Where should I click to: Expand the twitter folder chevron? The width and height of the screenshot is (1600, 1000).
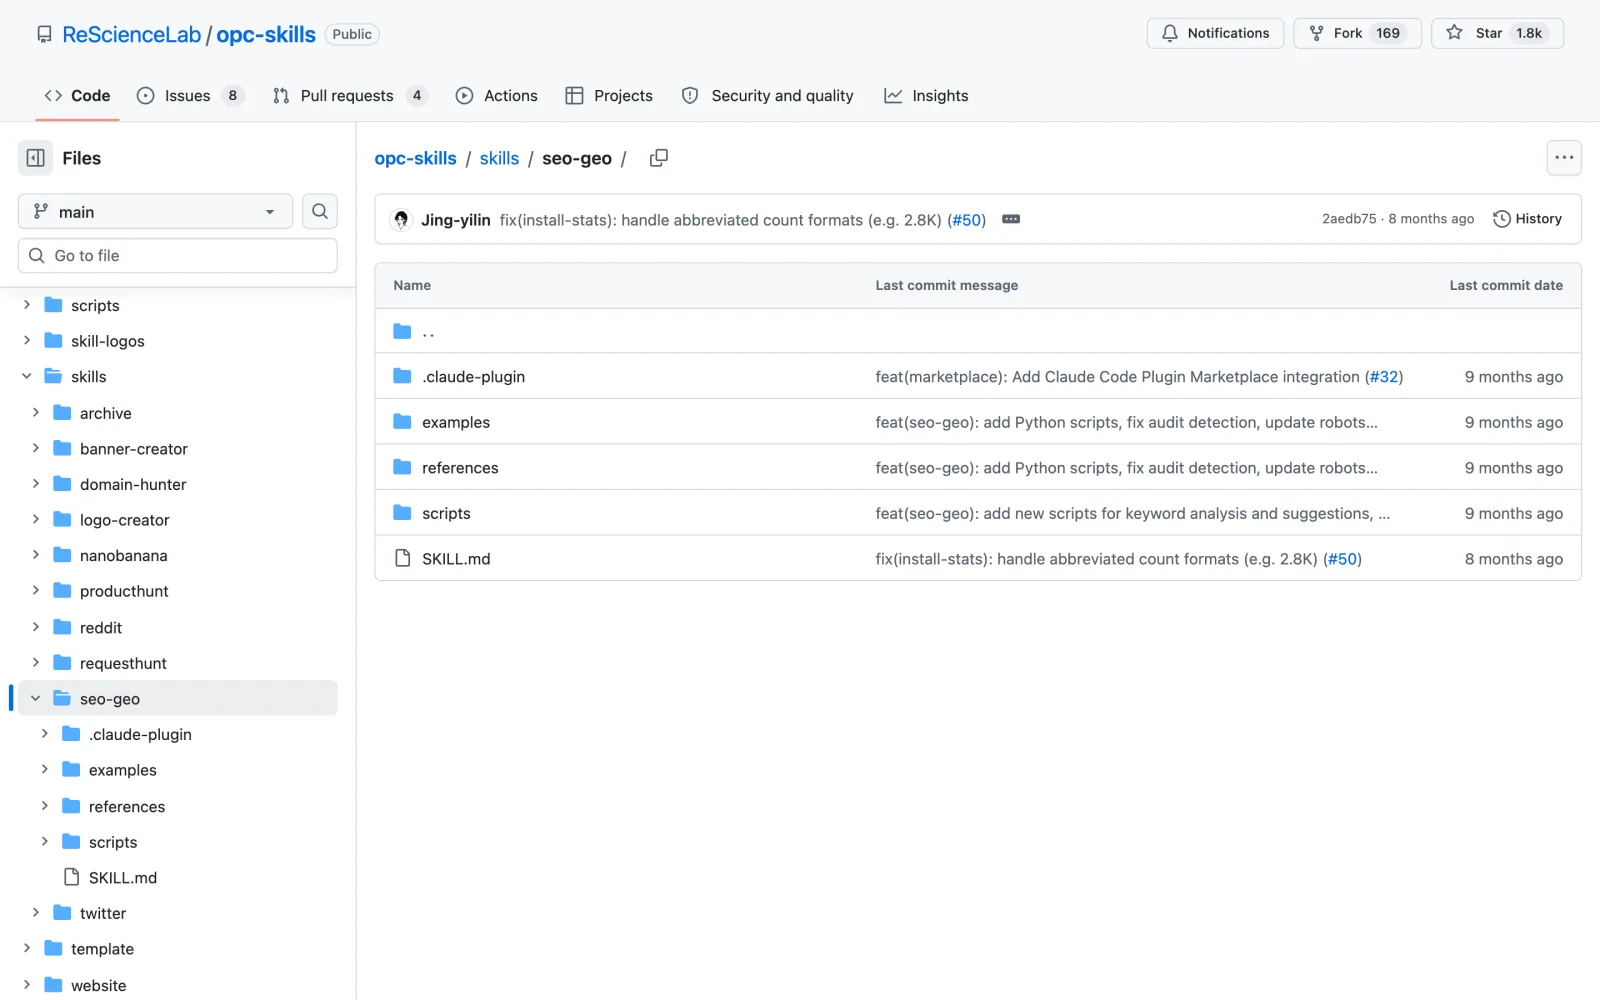point(36,912)
